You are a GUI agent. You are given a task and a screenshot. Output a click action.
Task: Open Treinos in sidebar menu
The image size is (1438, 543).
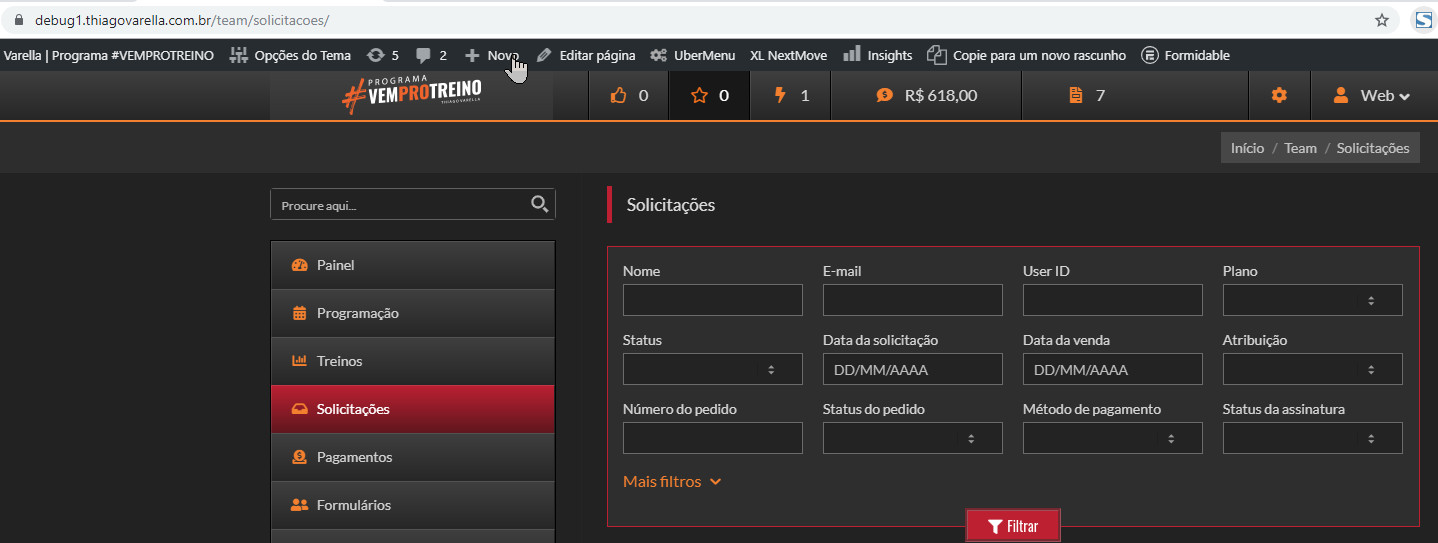pyautogui.click(x=412, y=361)
